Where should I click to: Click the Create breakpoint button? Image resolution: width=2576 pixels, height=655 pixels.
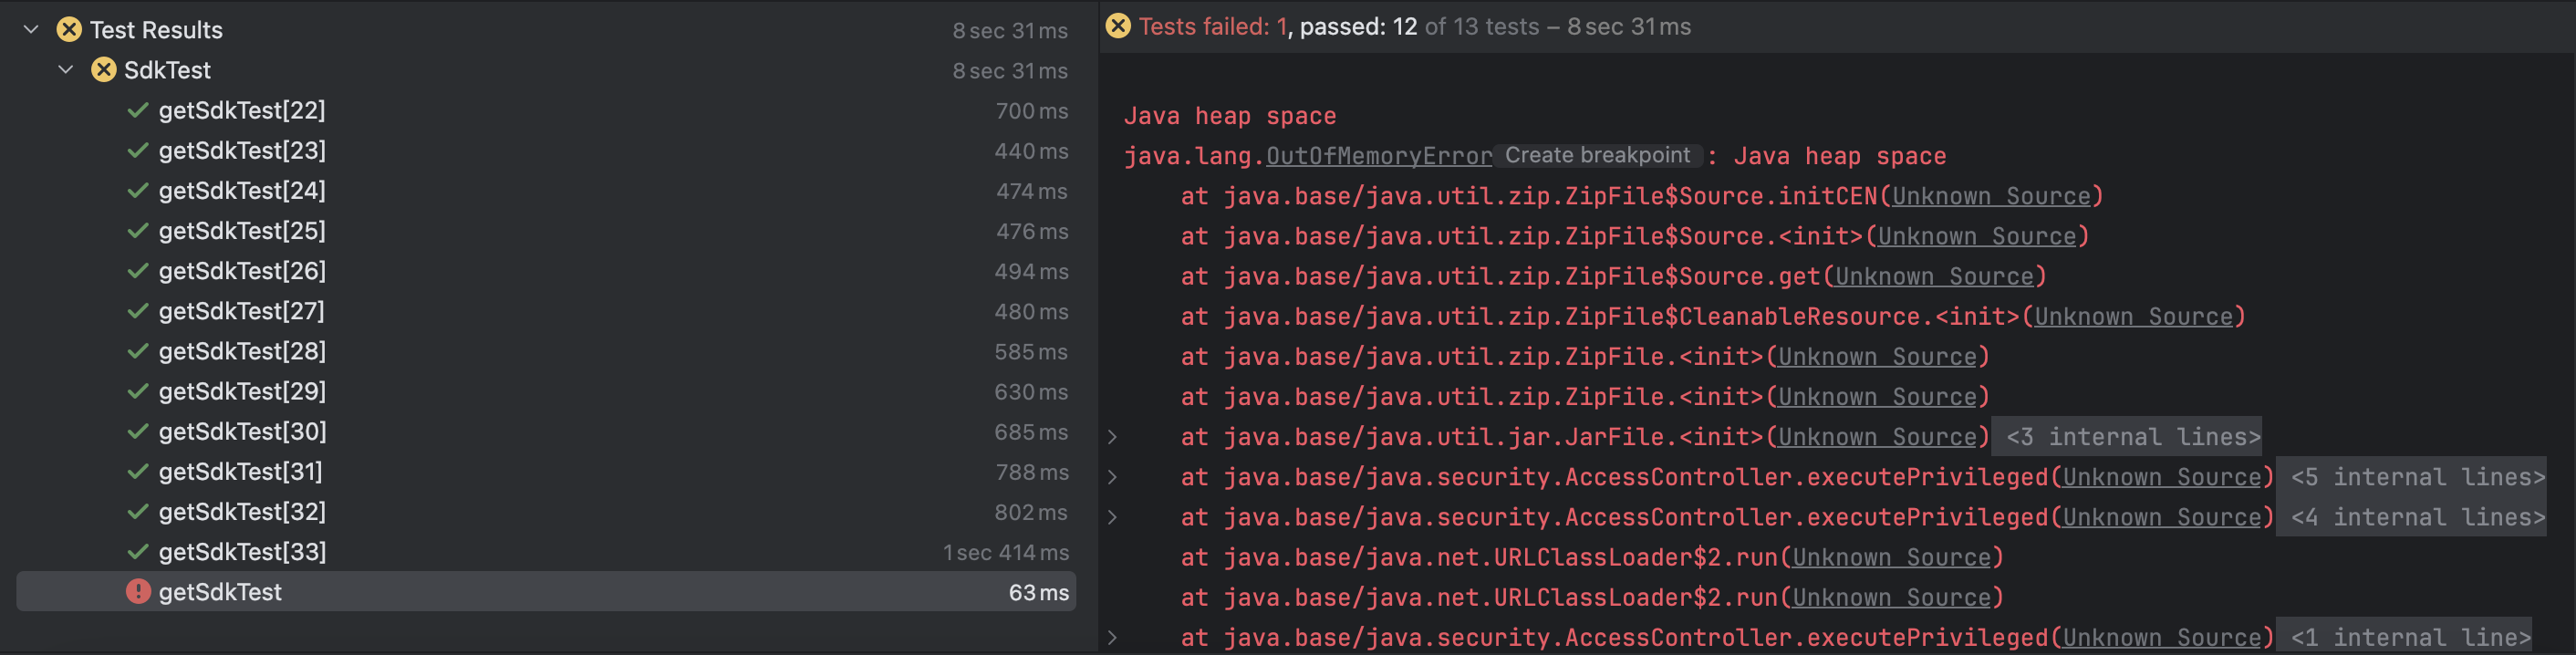point(1597,156)
